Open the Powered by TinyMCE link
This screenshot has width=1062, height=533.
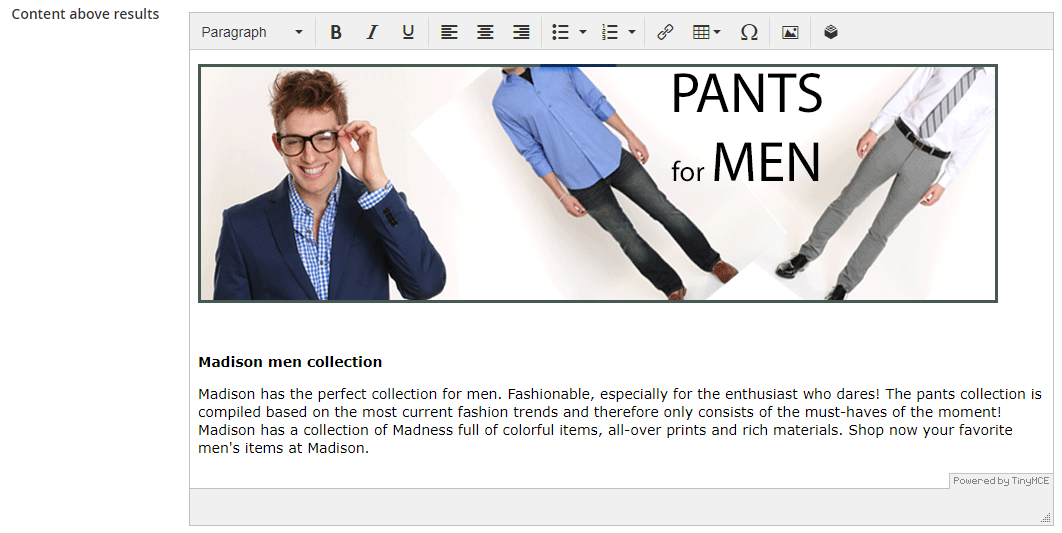click(1000, 481)
